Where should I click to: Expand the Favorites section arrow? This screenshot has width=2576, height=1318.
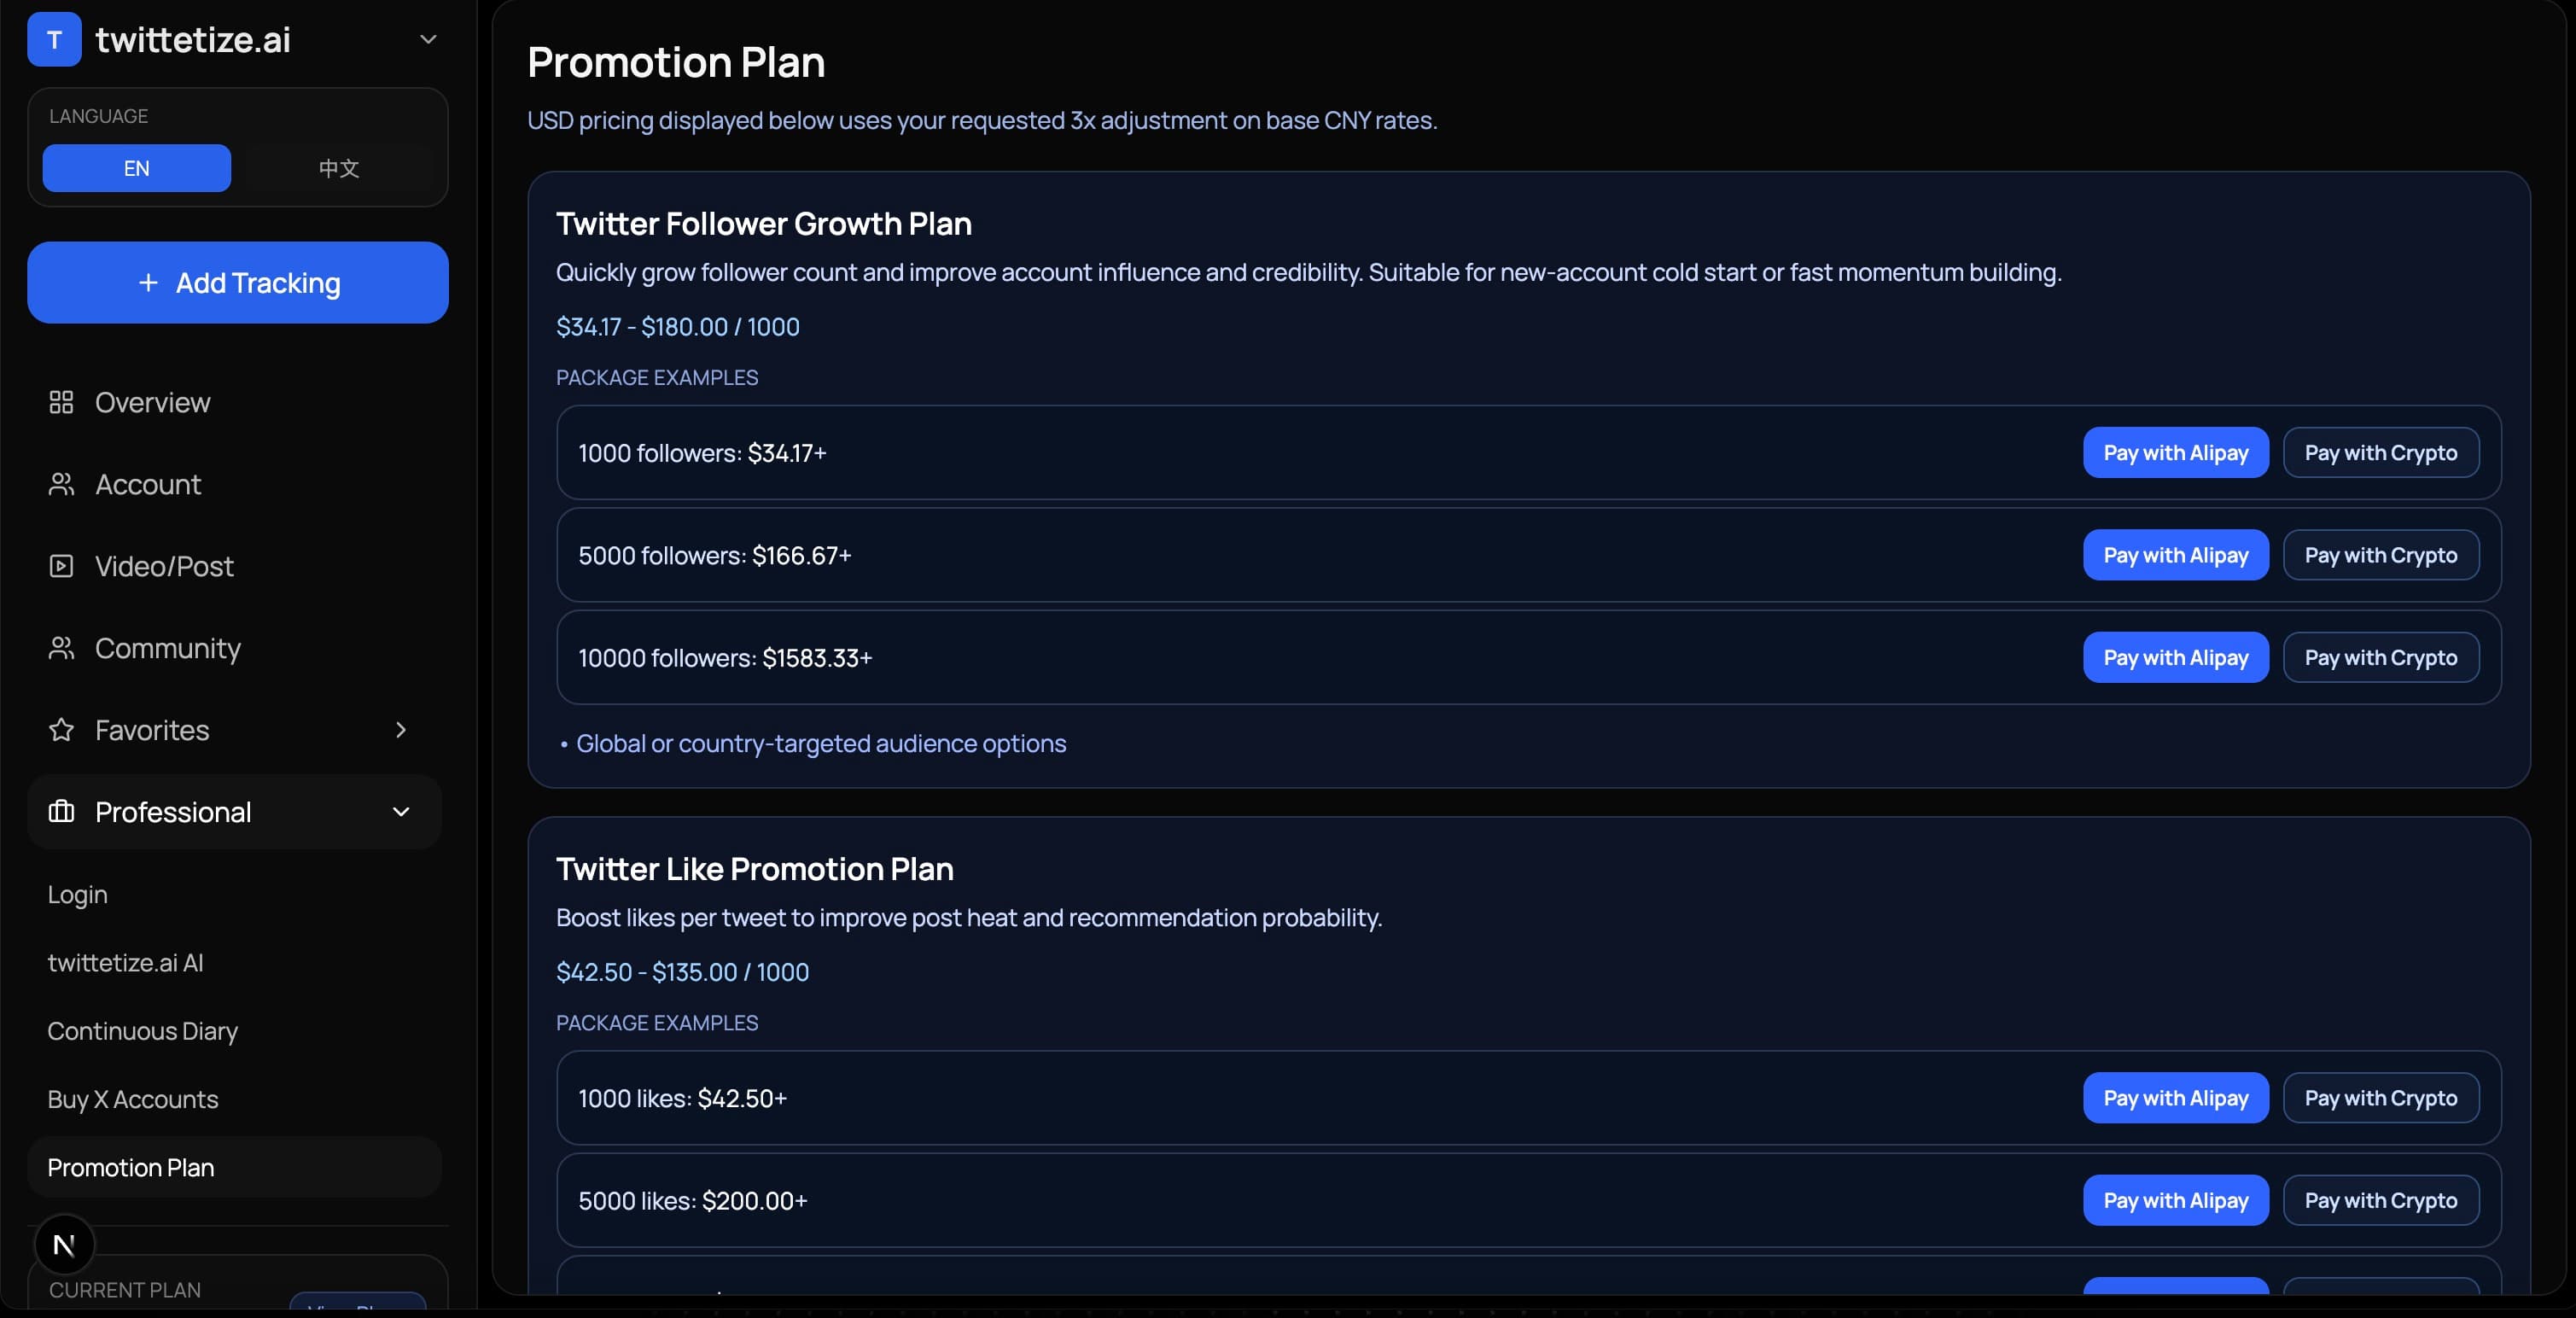(401, 730)
